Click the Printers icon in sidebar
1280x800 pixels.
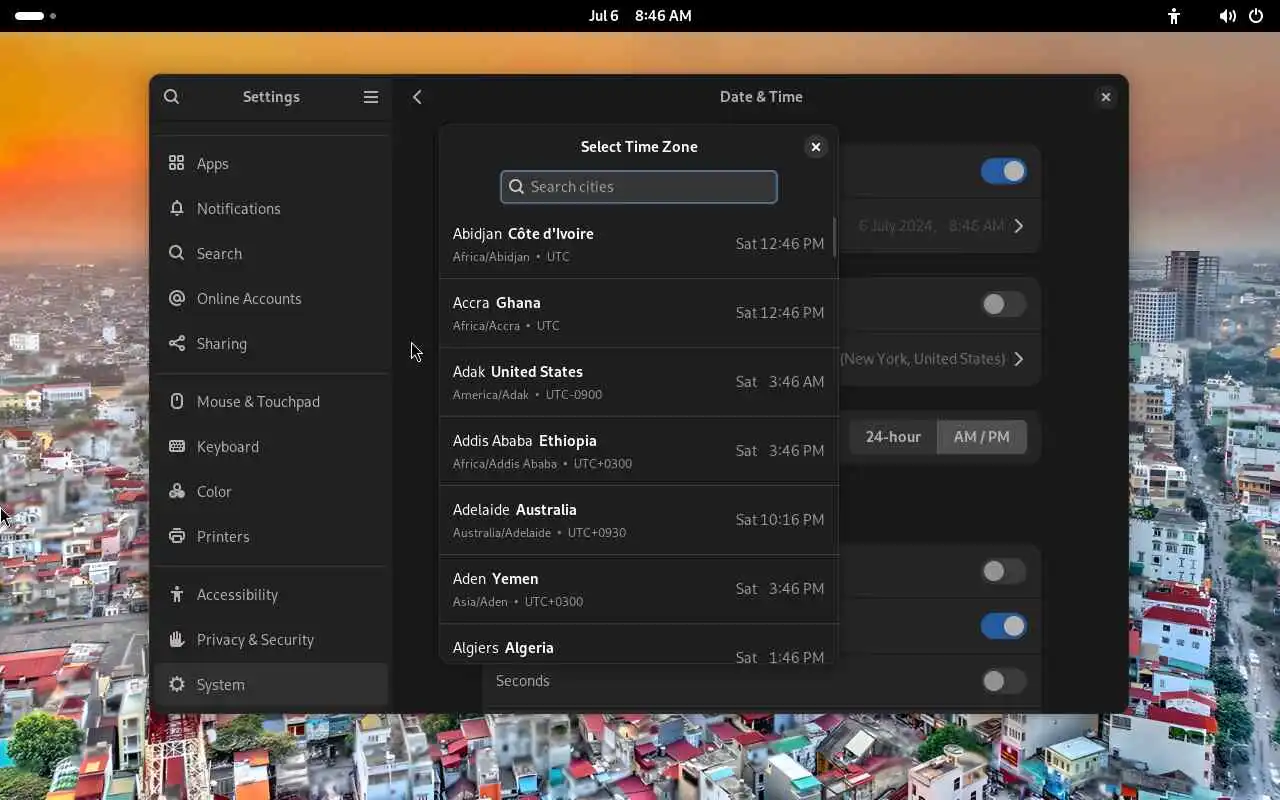177,536
